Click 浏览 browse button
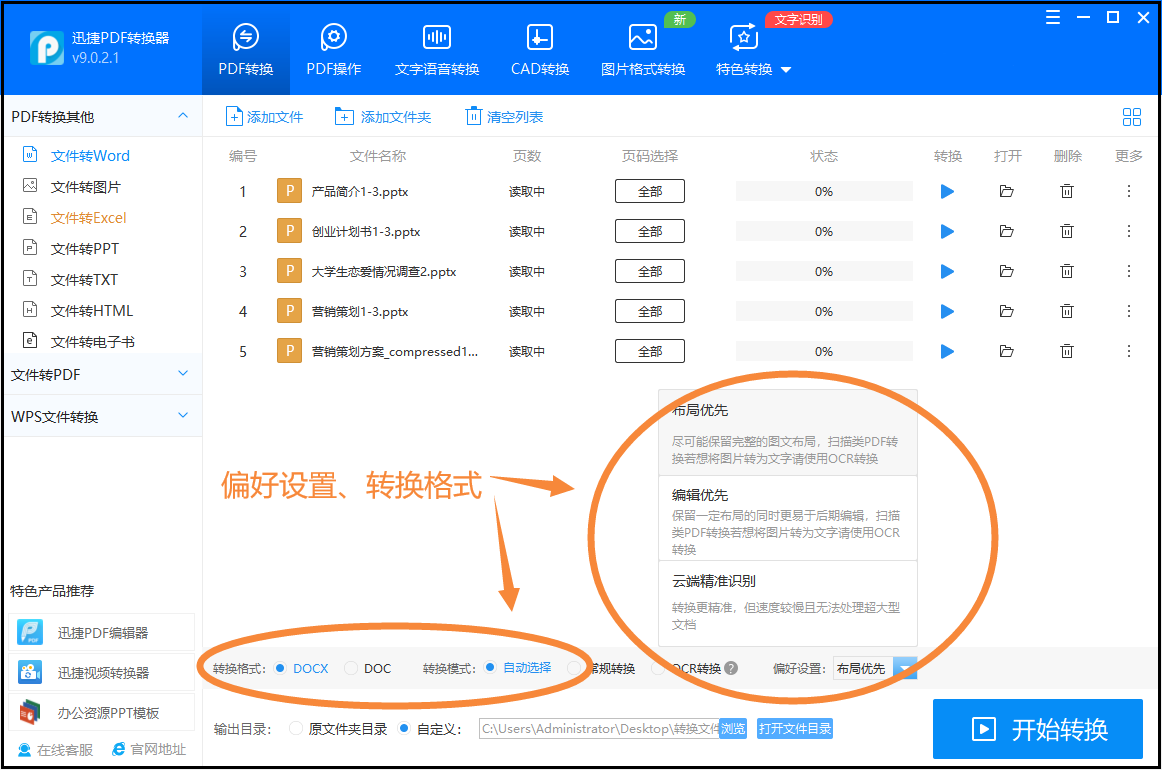This screenshot has width=1162, height=770. [733, 729]
